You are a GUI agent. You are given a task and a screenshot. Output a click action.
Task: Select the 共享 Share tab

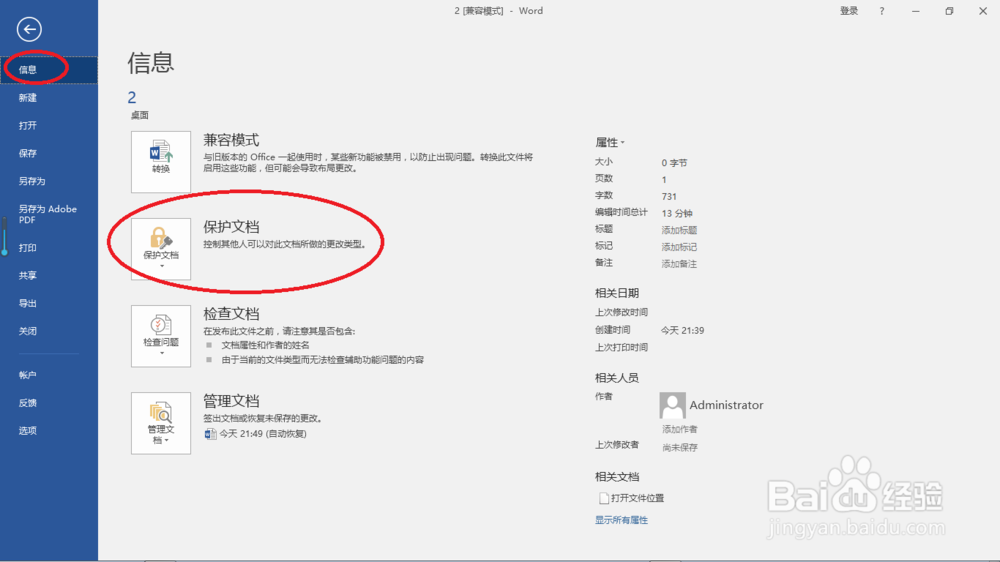pos(49,276)
